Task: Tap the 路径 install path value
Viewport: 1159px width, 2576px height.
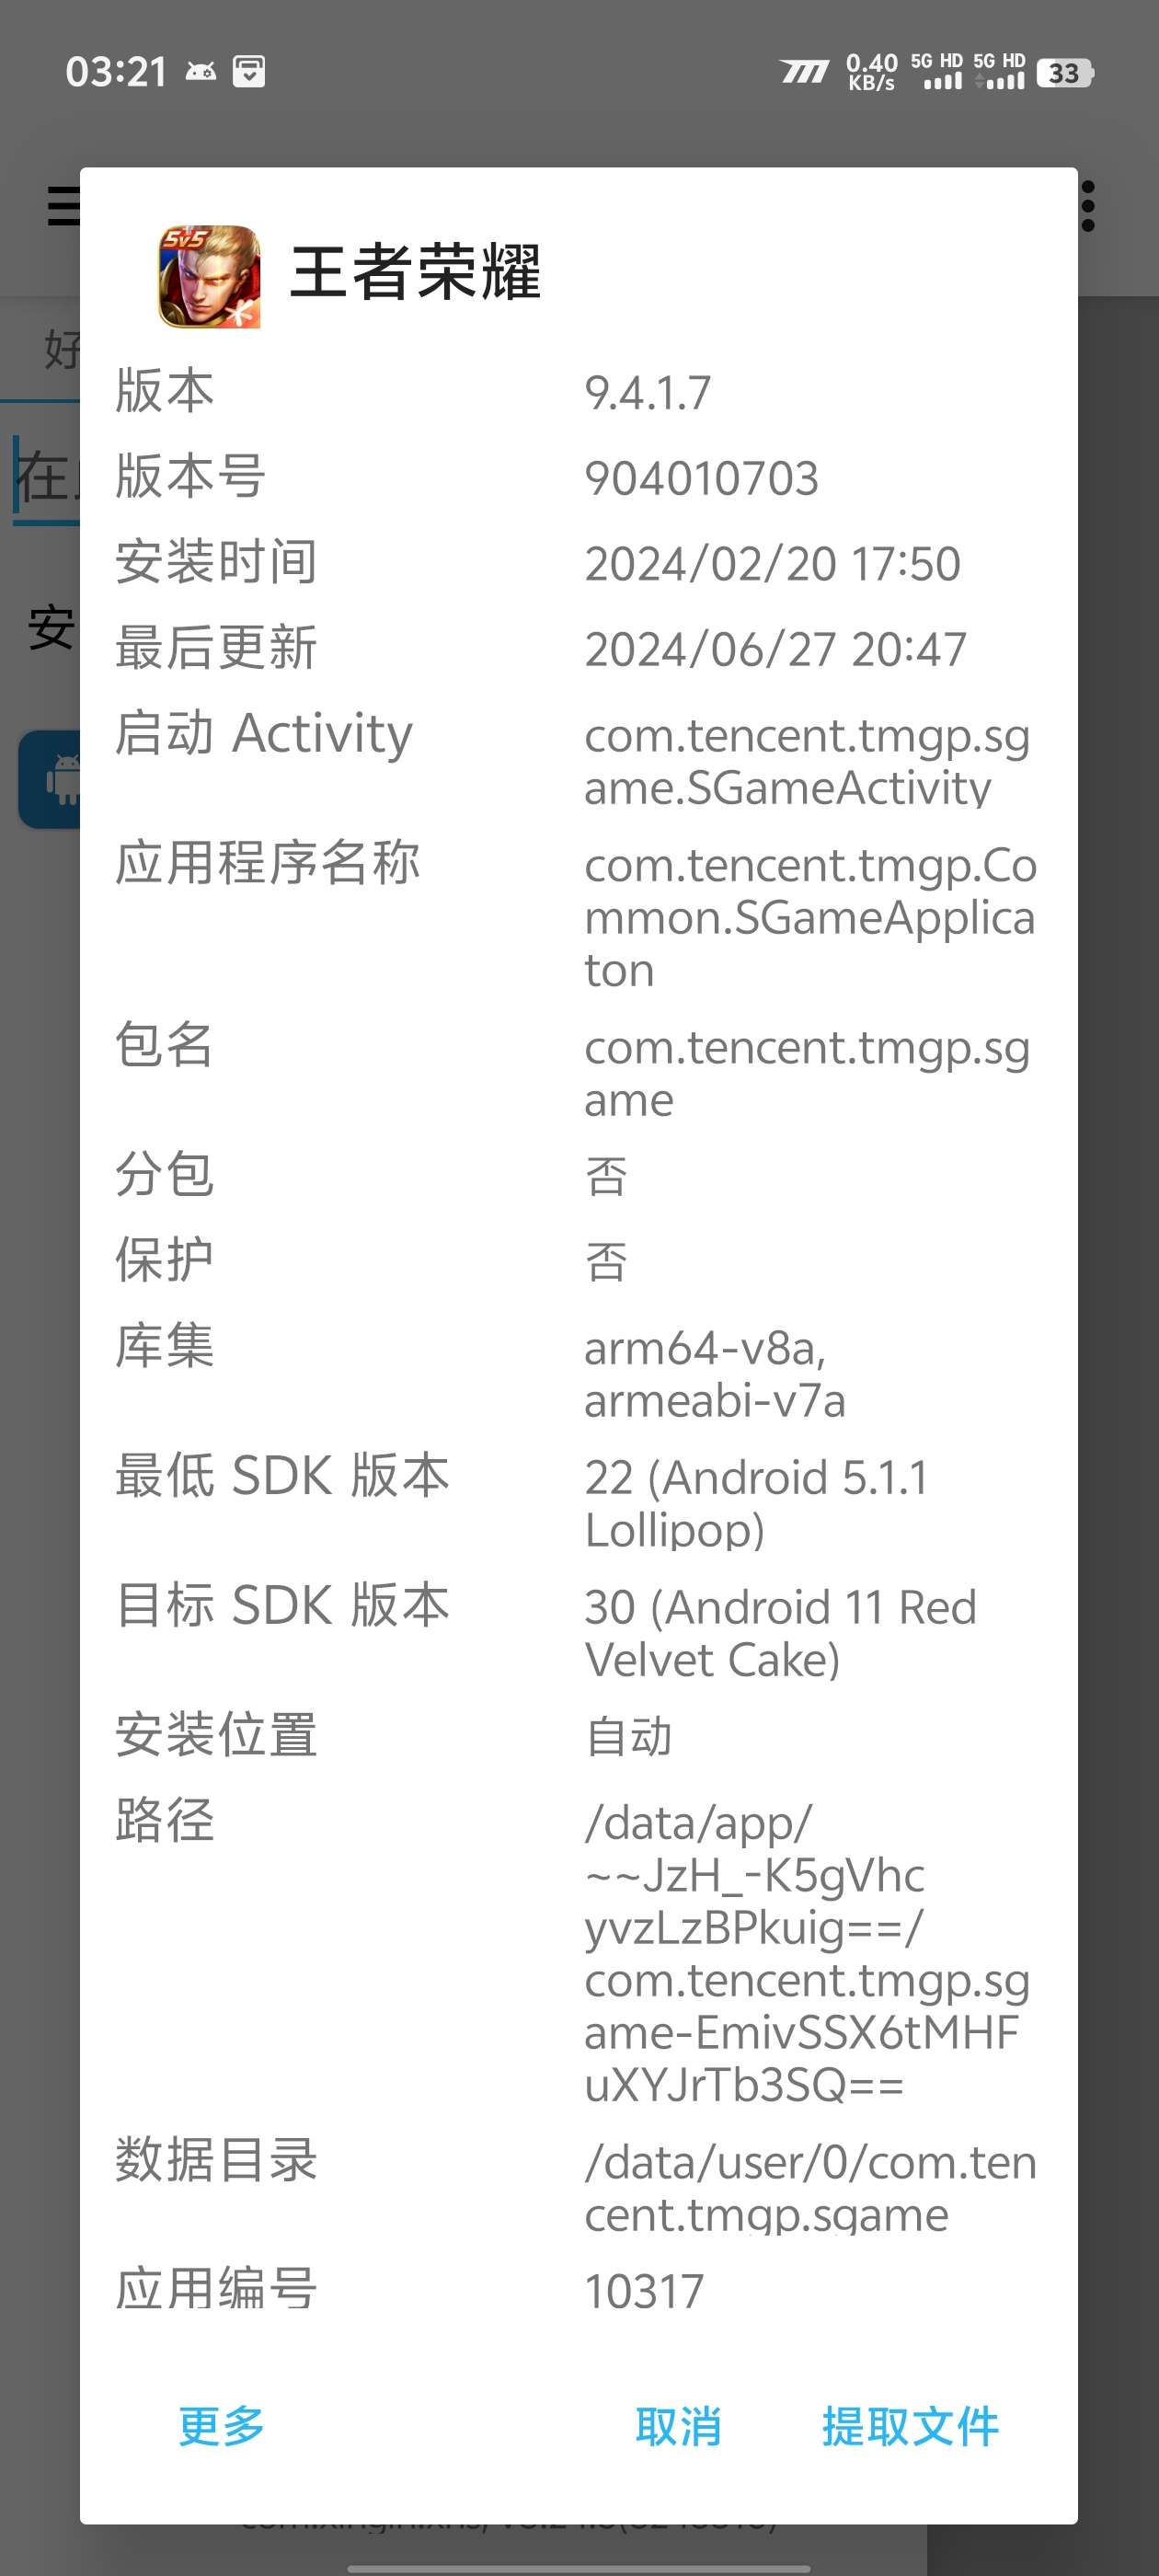Action: (x=806, y=1953)
